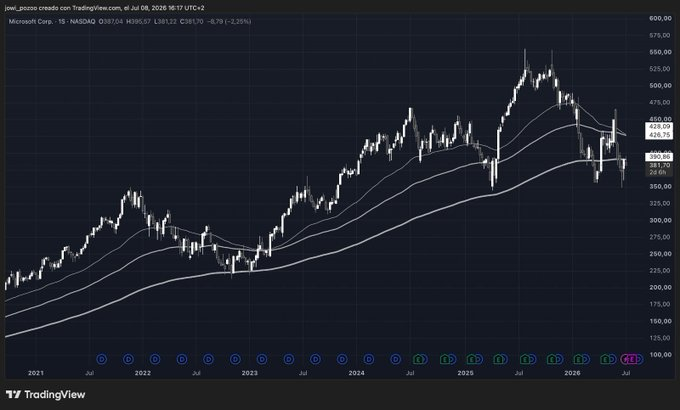Select the 390,86 moving average price label

tap(659, 157)
